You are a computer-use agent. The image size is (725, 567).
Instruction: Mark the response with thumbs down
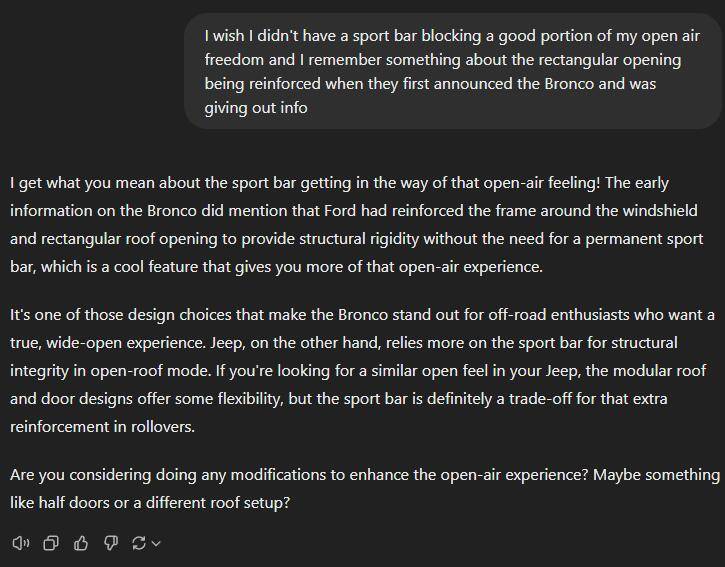tap(111, 543)
